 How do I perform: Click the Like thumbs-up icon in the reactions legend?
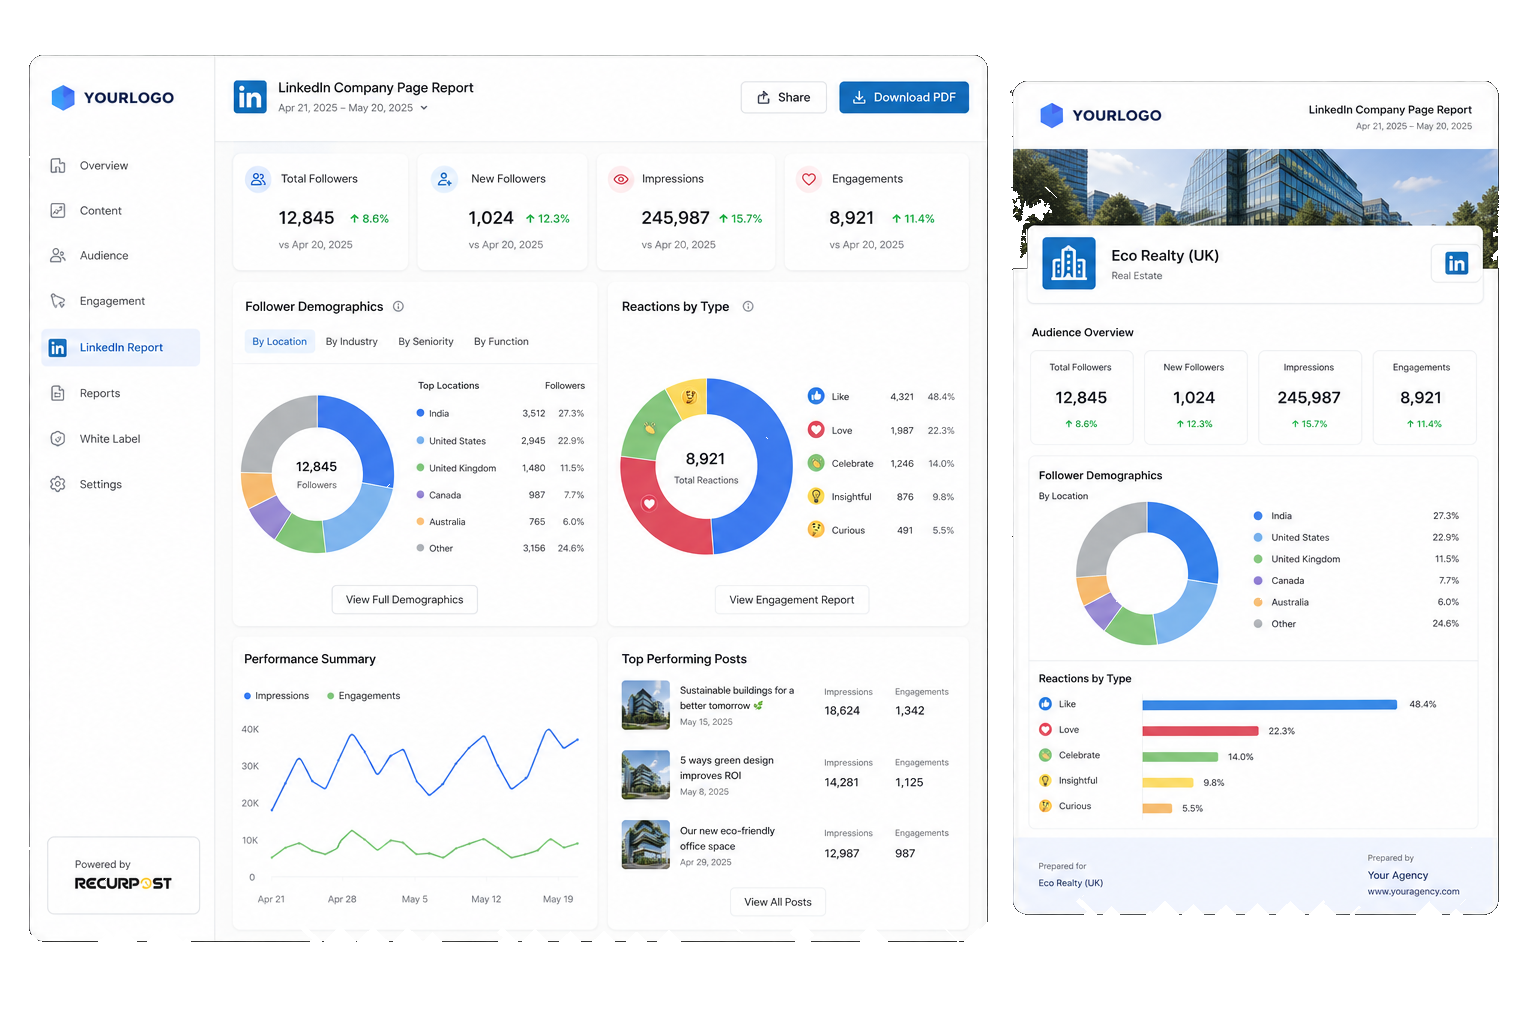pyautogui.click(x=816, y=396)
